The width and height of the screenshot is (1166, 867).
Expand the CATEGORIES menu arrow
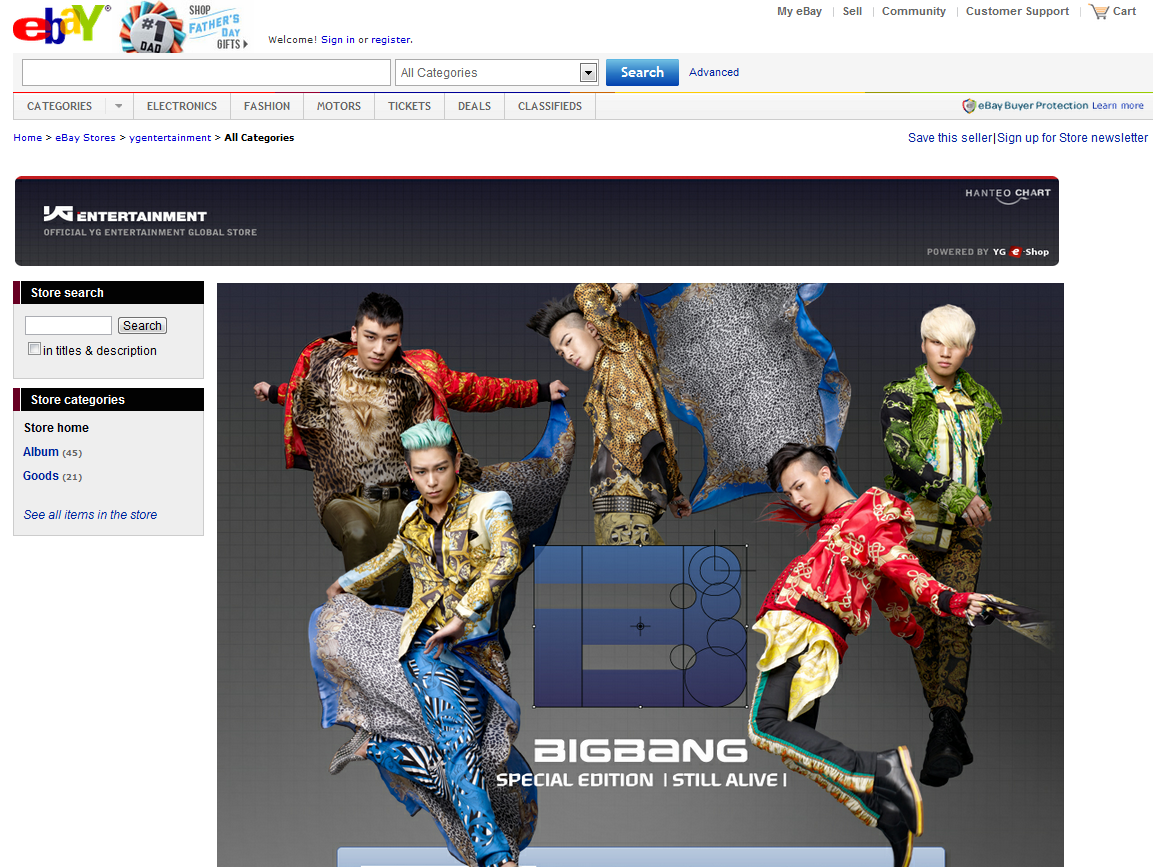(119, 106)
